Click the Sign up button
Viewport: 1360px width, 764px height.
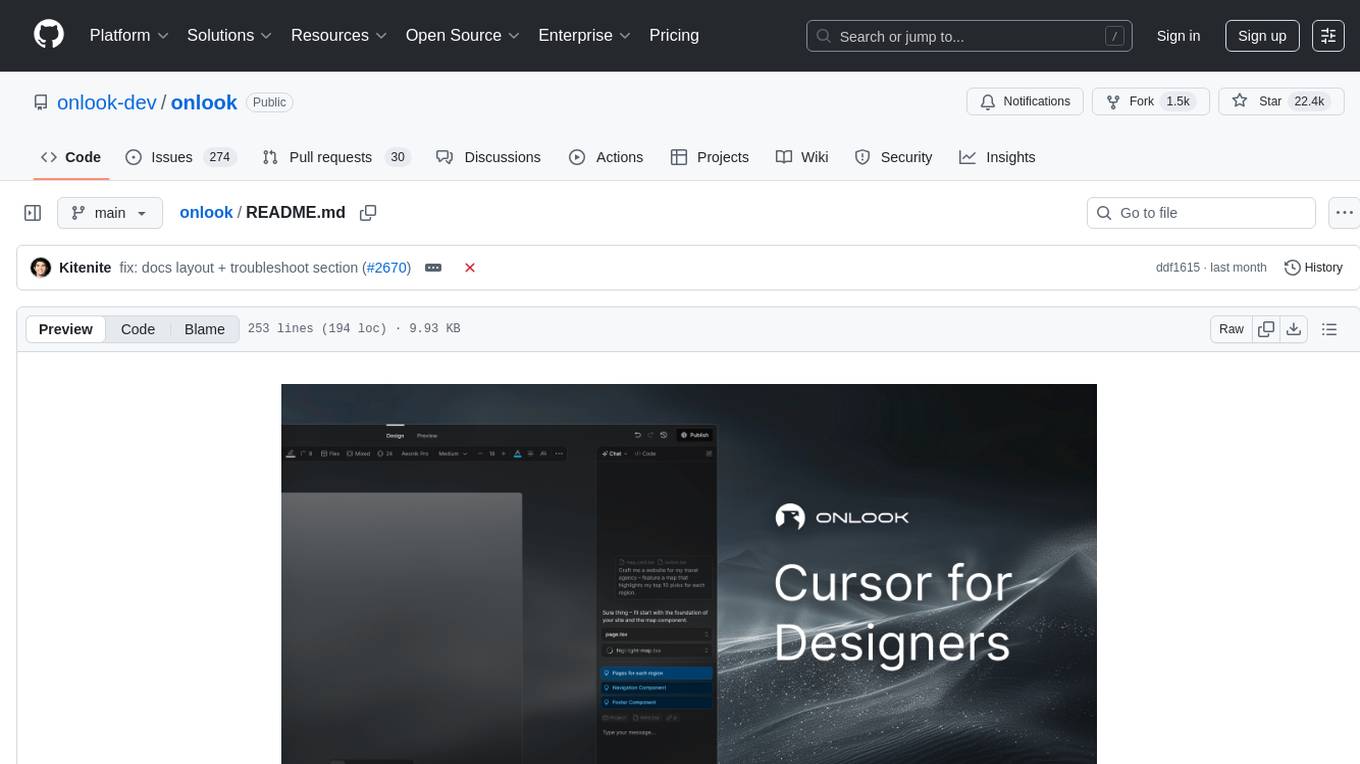coord(1262,36)
